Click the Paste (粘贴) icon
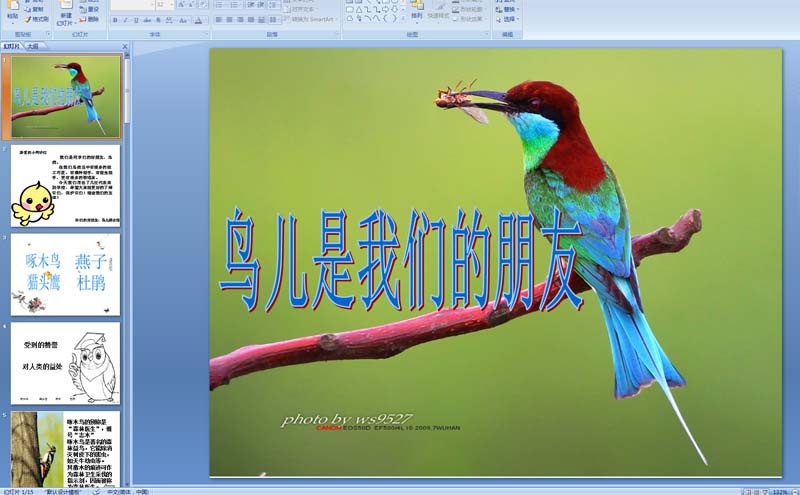 (x=11, y=12)
